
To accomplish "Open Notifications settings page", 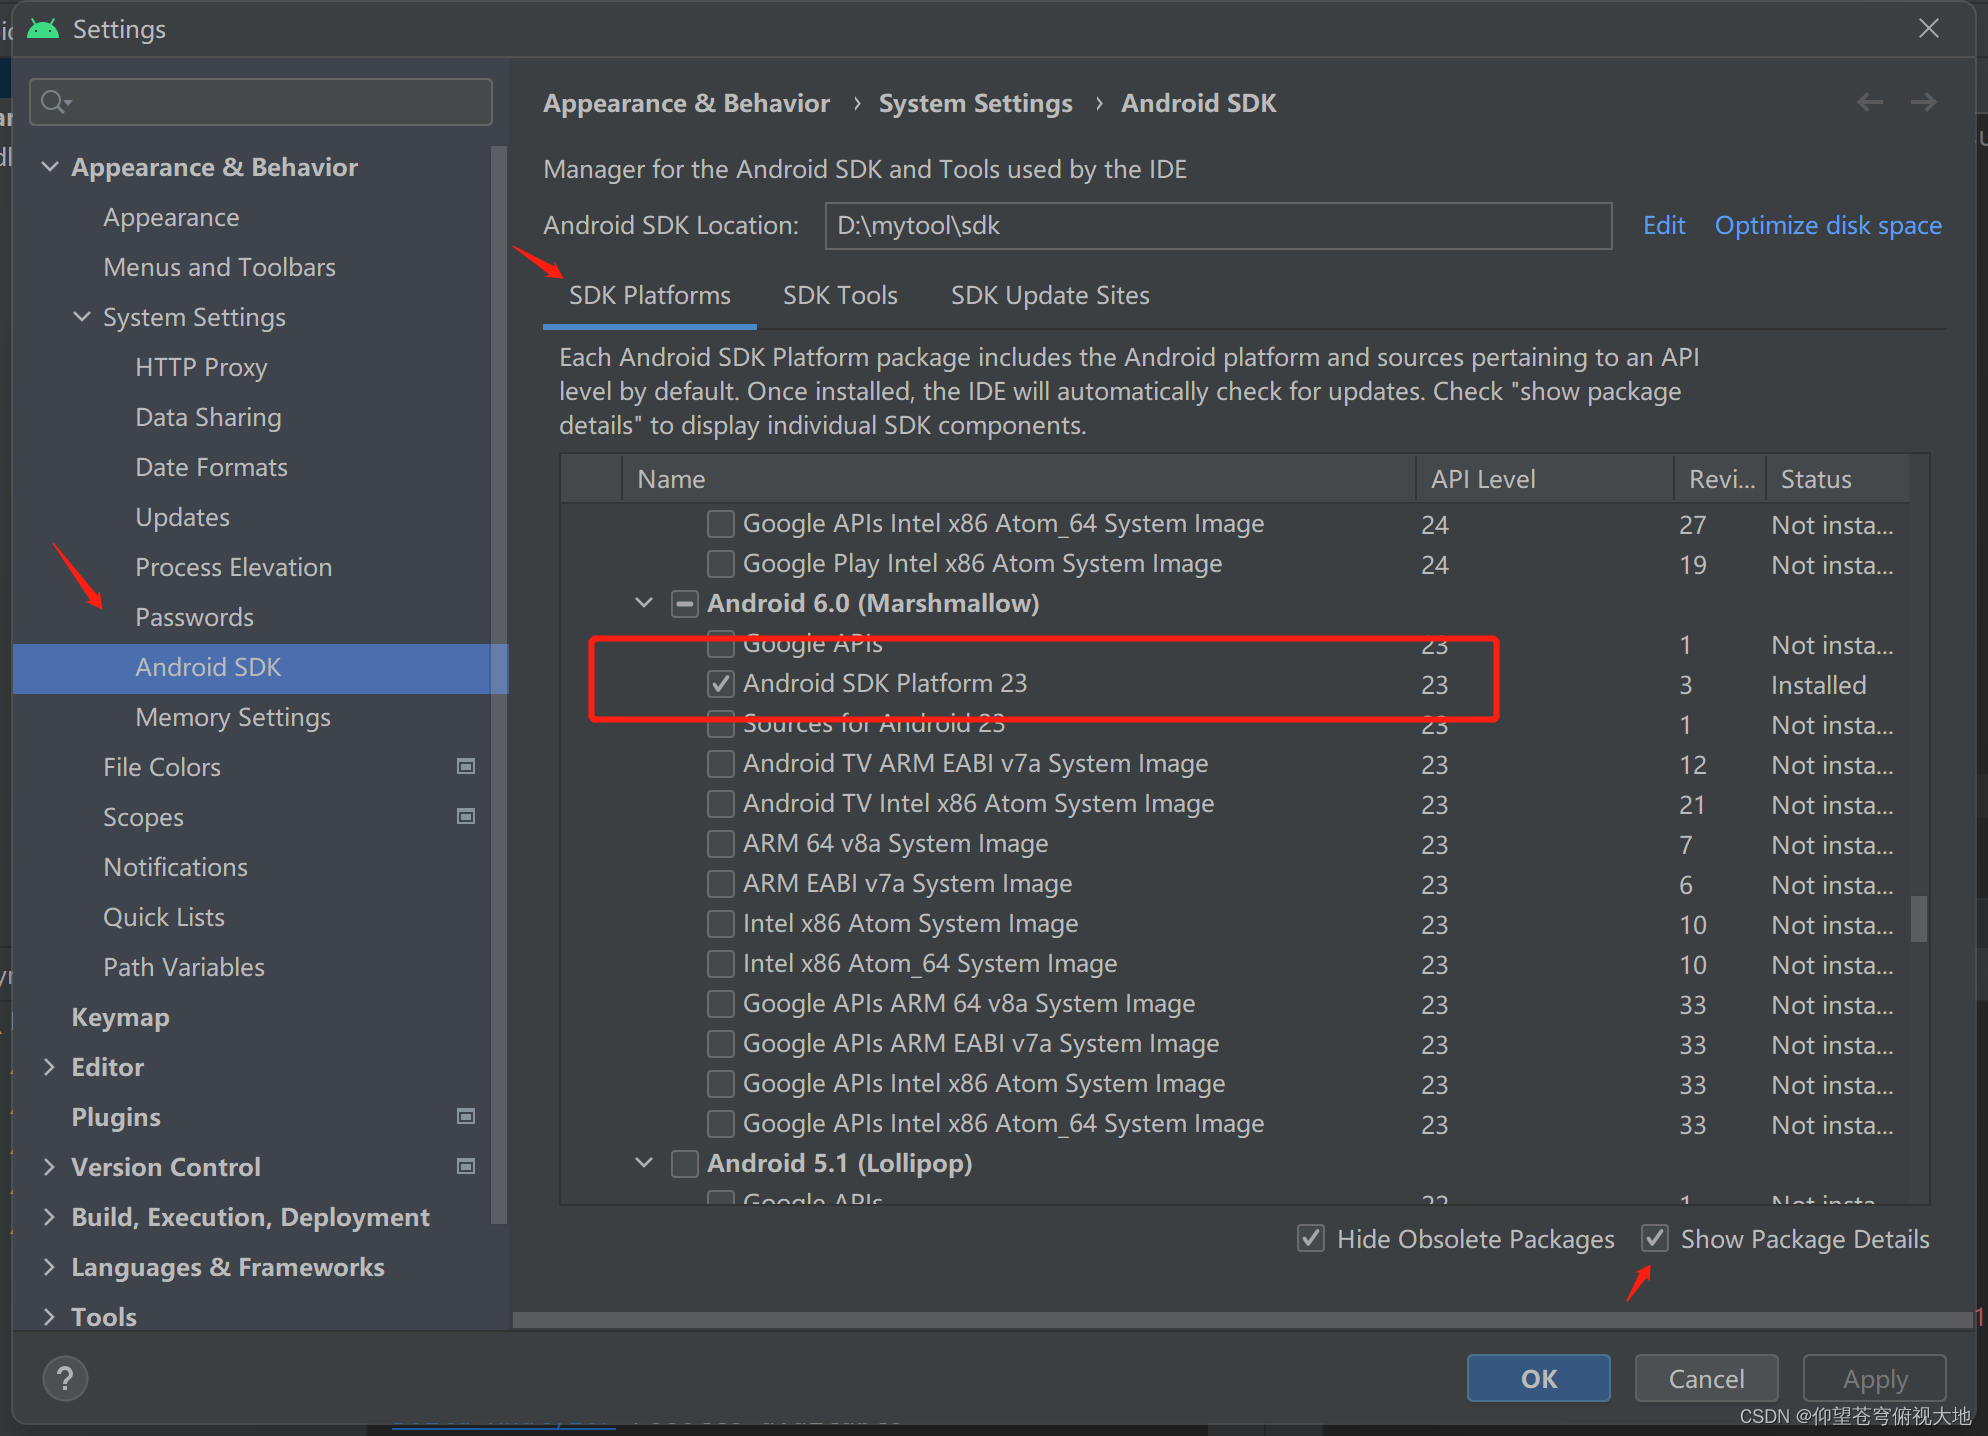I will (175, 867).
